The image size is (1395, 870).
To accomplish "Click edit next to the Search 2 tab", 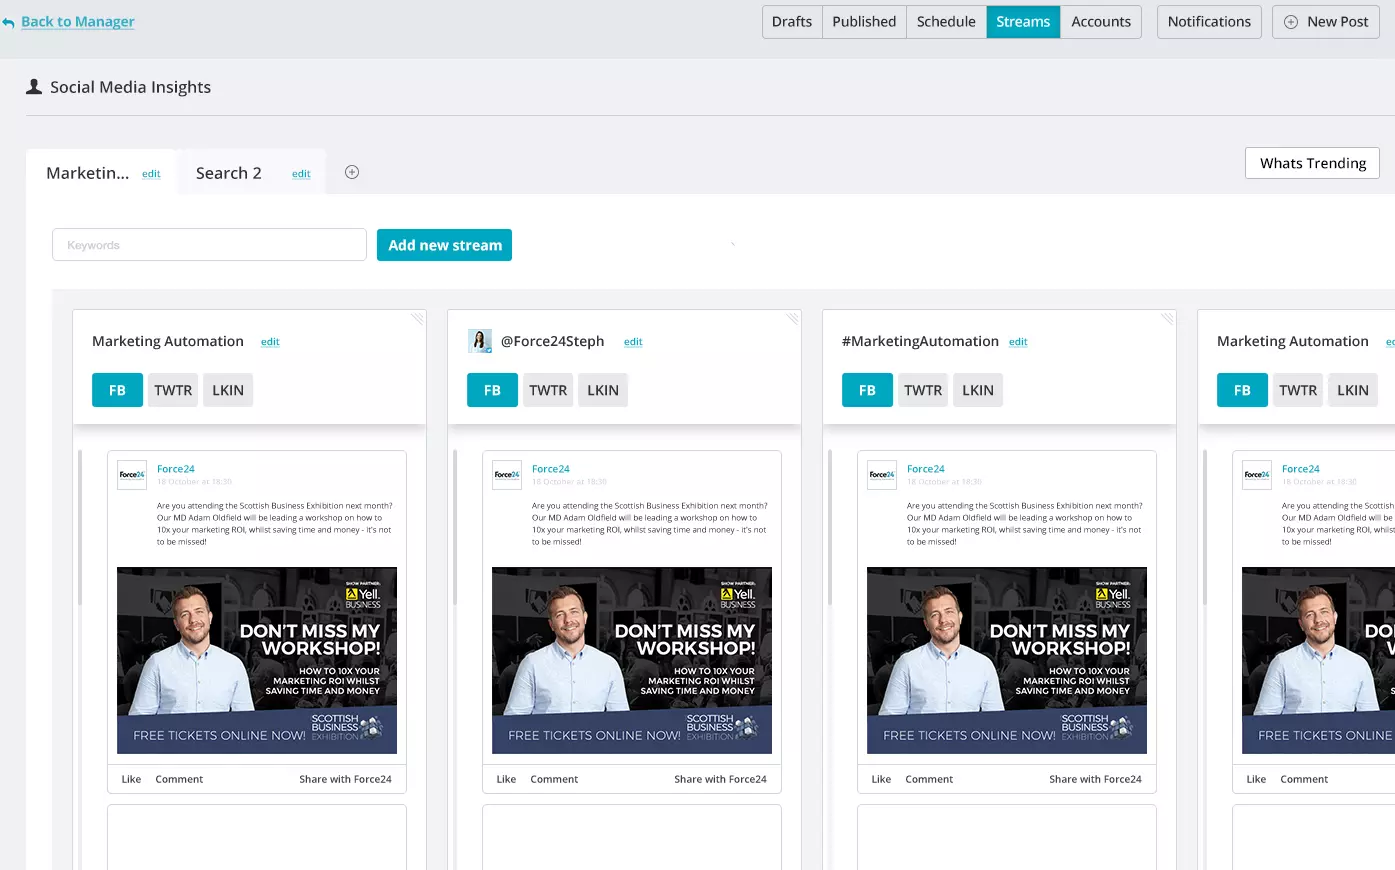I will (301, 174).
